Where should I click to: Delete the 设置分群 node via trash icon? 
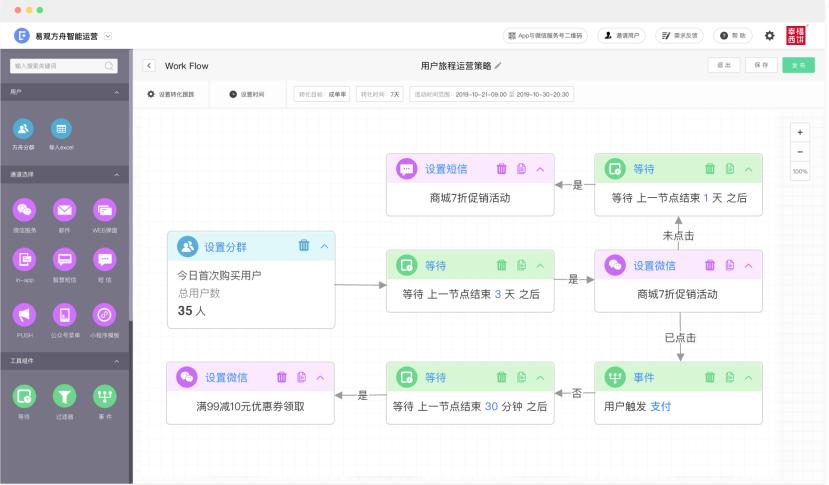click(304, 246)
